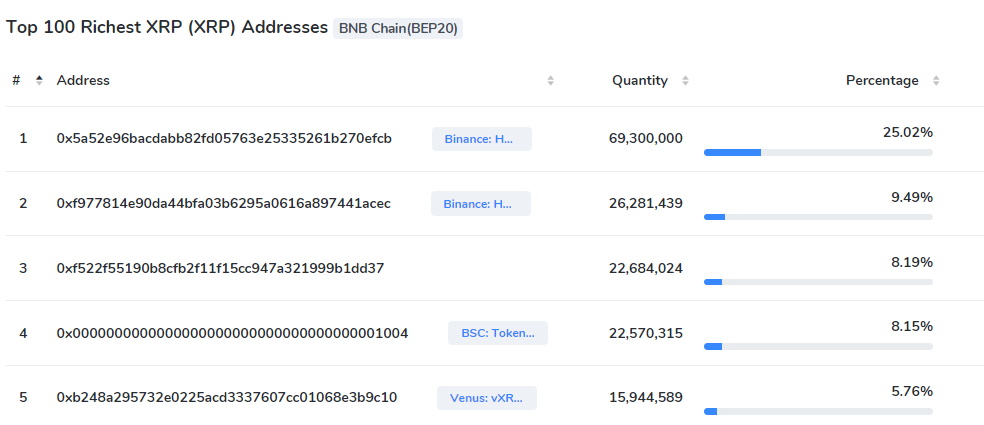
Task: Click the Percentage column header text
Action: pos(881,80)
